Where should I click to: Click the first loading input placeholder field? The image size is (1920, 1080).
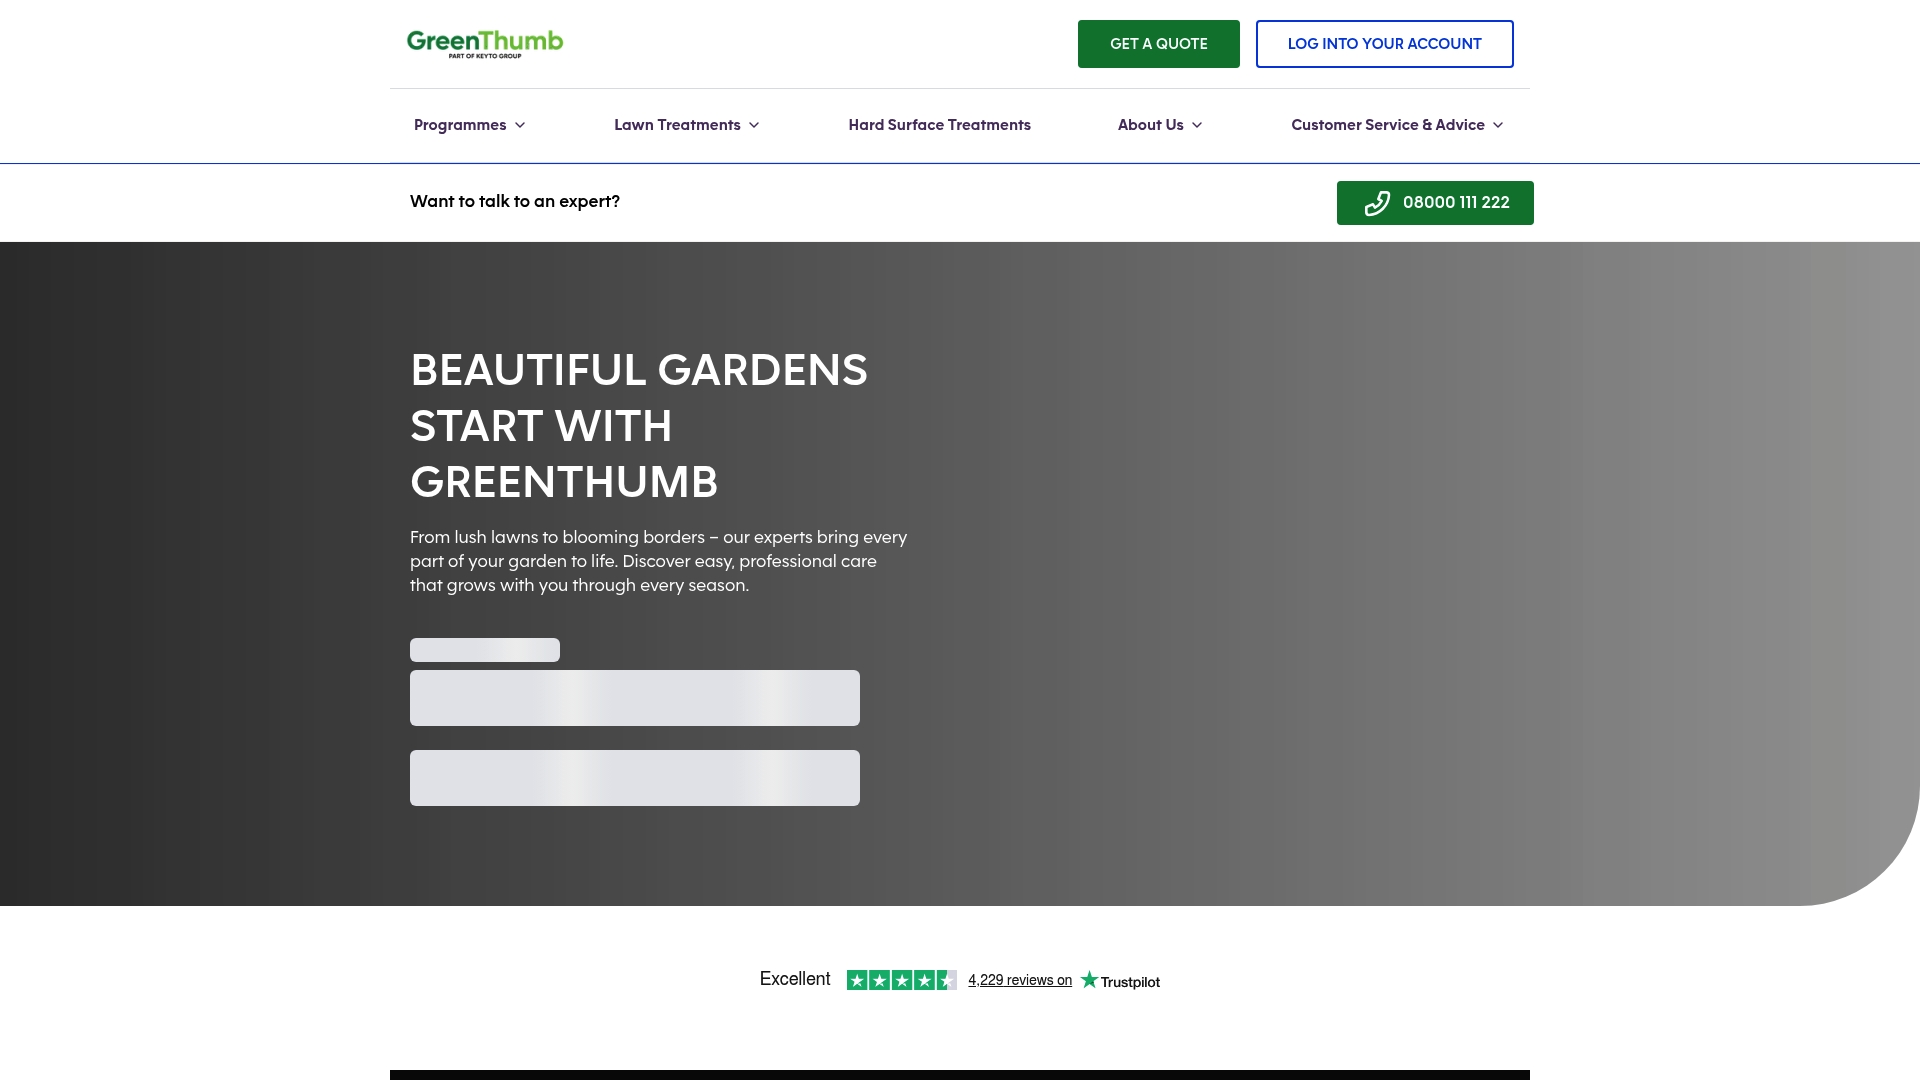[635, 698]
